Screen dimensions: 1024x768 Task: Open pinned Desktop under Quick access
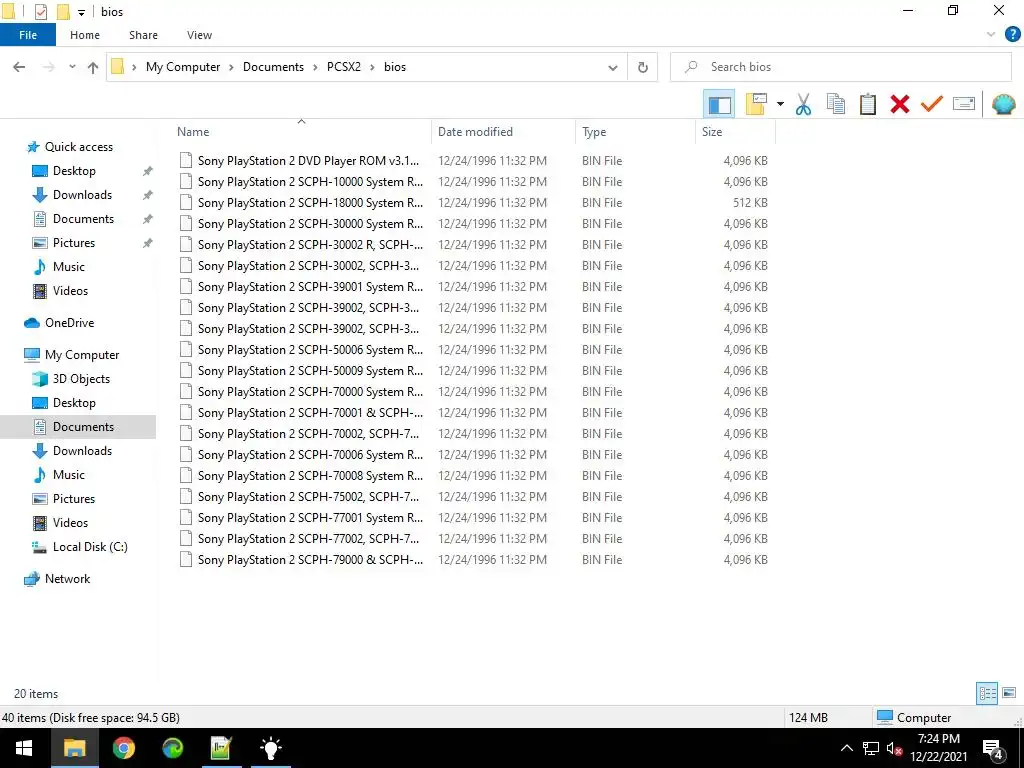tap(74, 171)
